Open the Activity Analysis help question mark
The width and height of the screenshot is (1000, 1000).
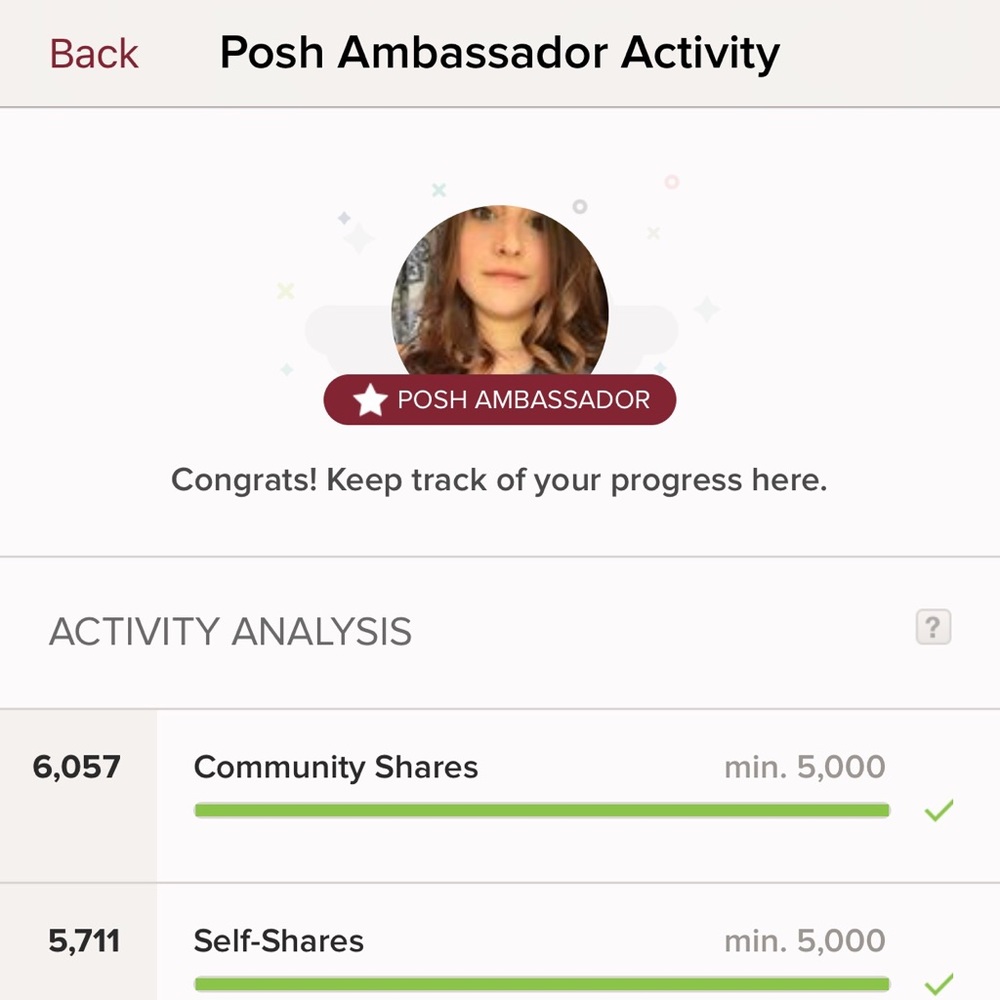pyautogui.click(x=933, y=627)
